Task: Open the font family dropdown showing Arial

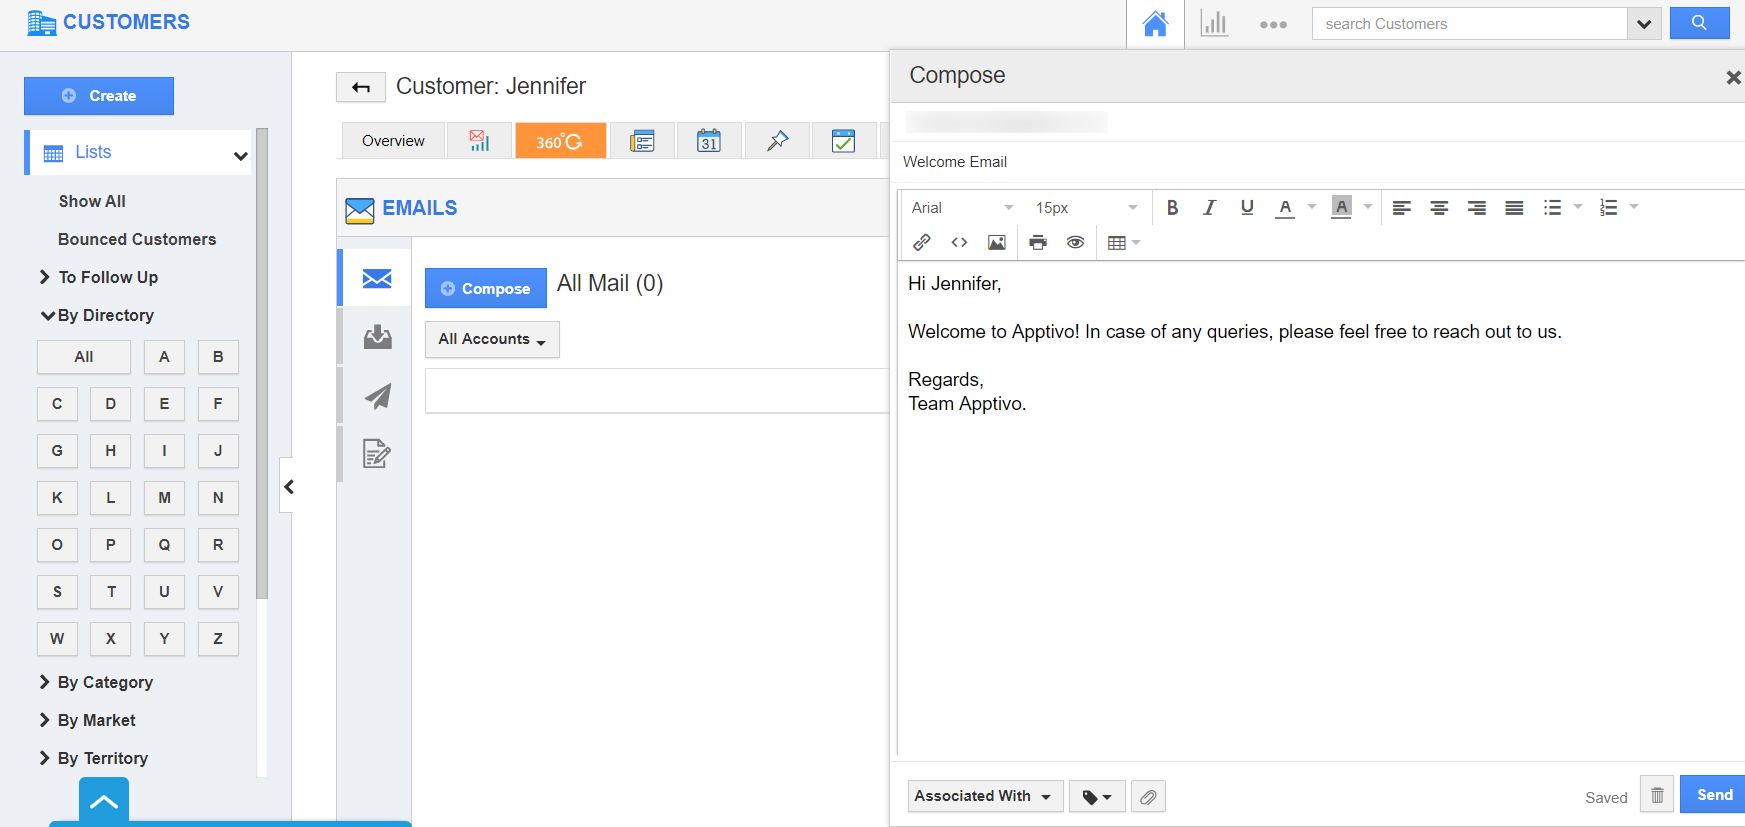Action: tap(962, 208)
